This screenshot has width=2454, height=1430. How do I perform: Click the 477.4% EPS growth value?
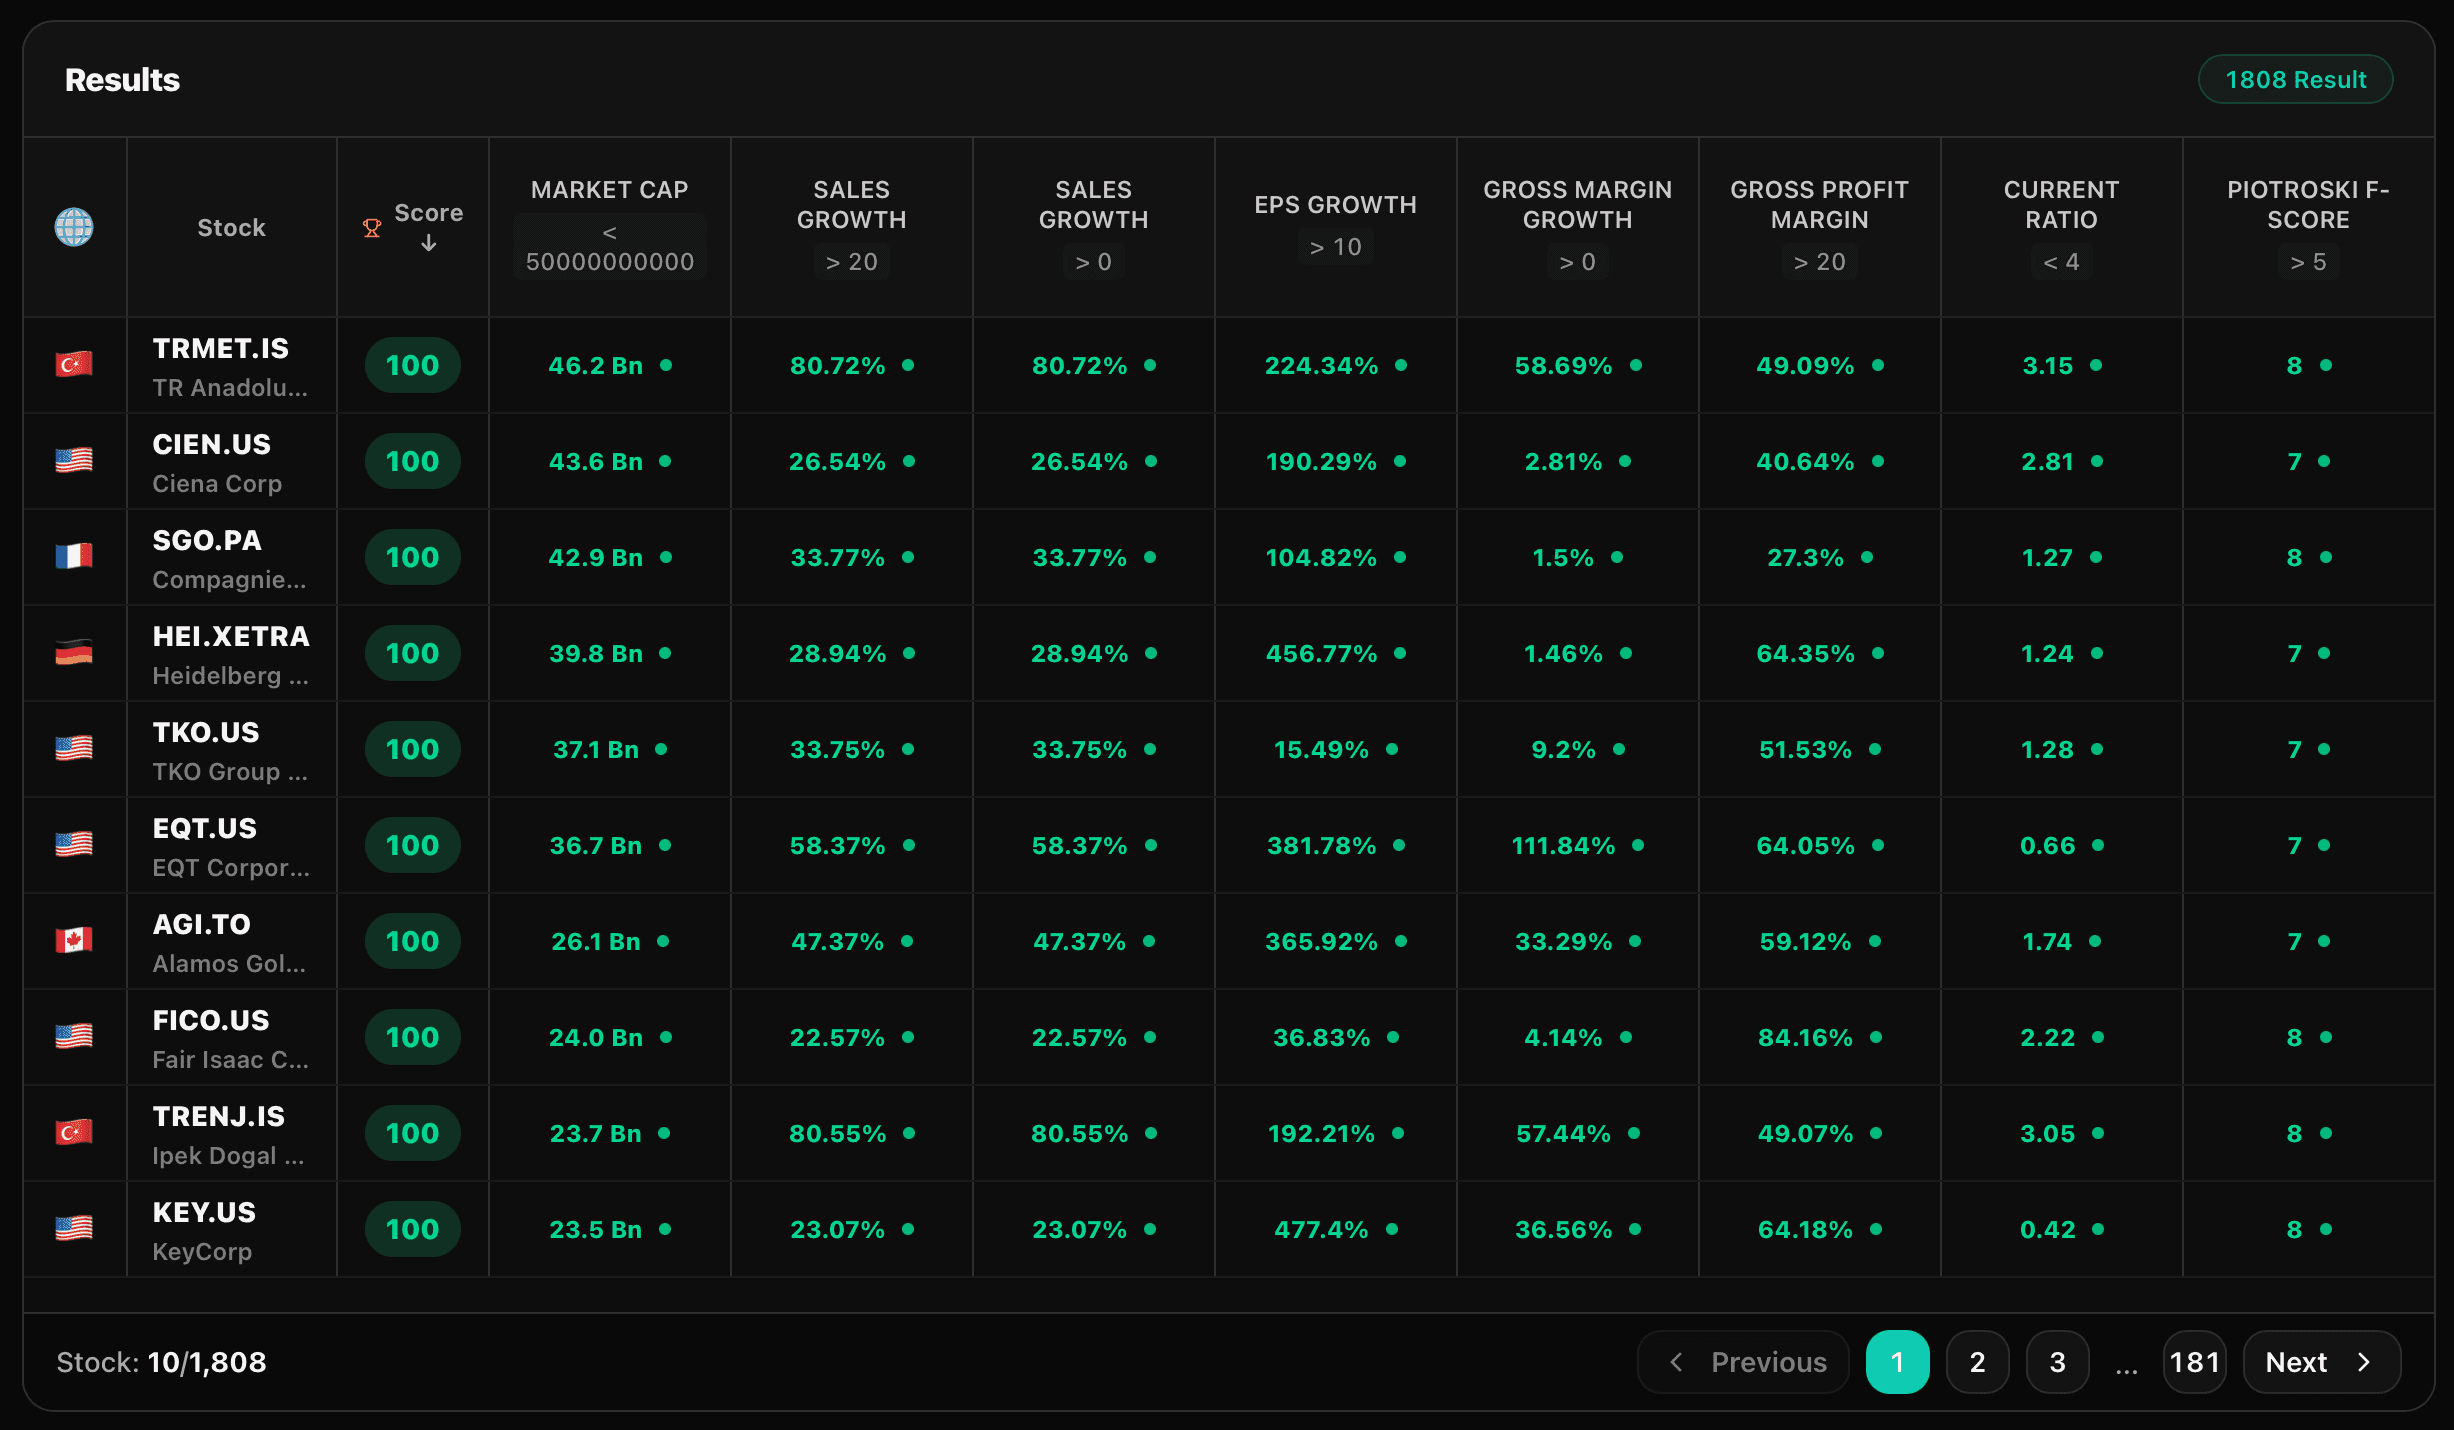click(1322, 1229)
